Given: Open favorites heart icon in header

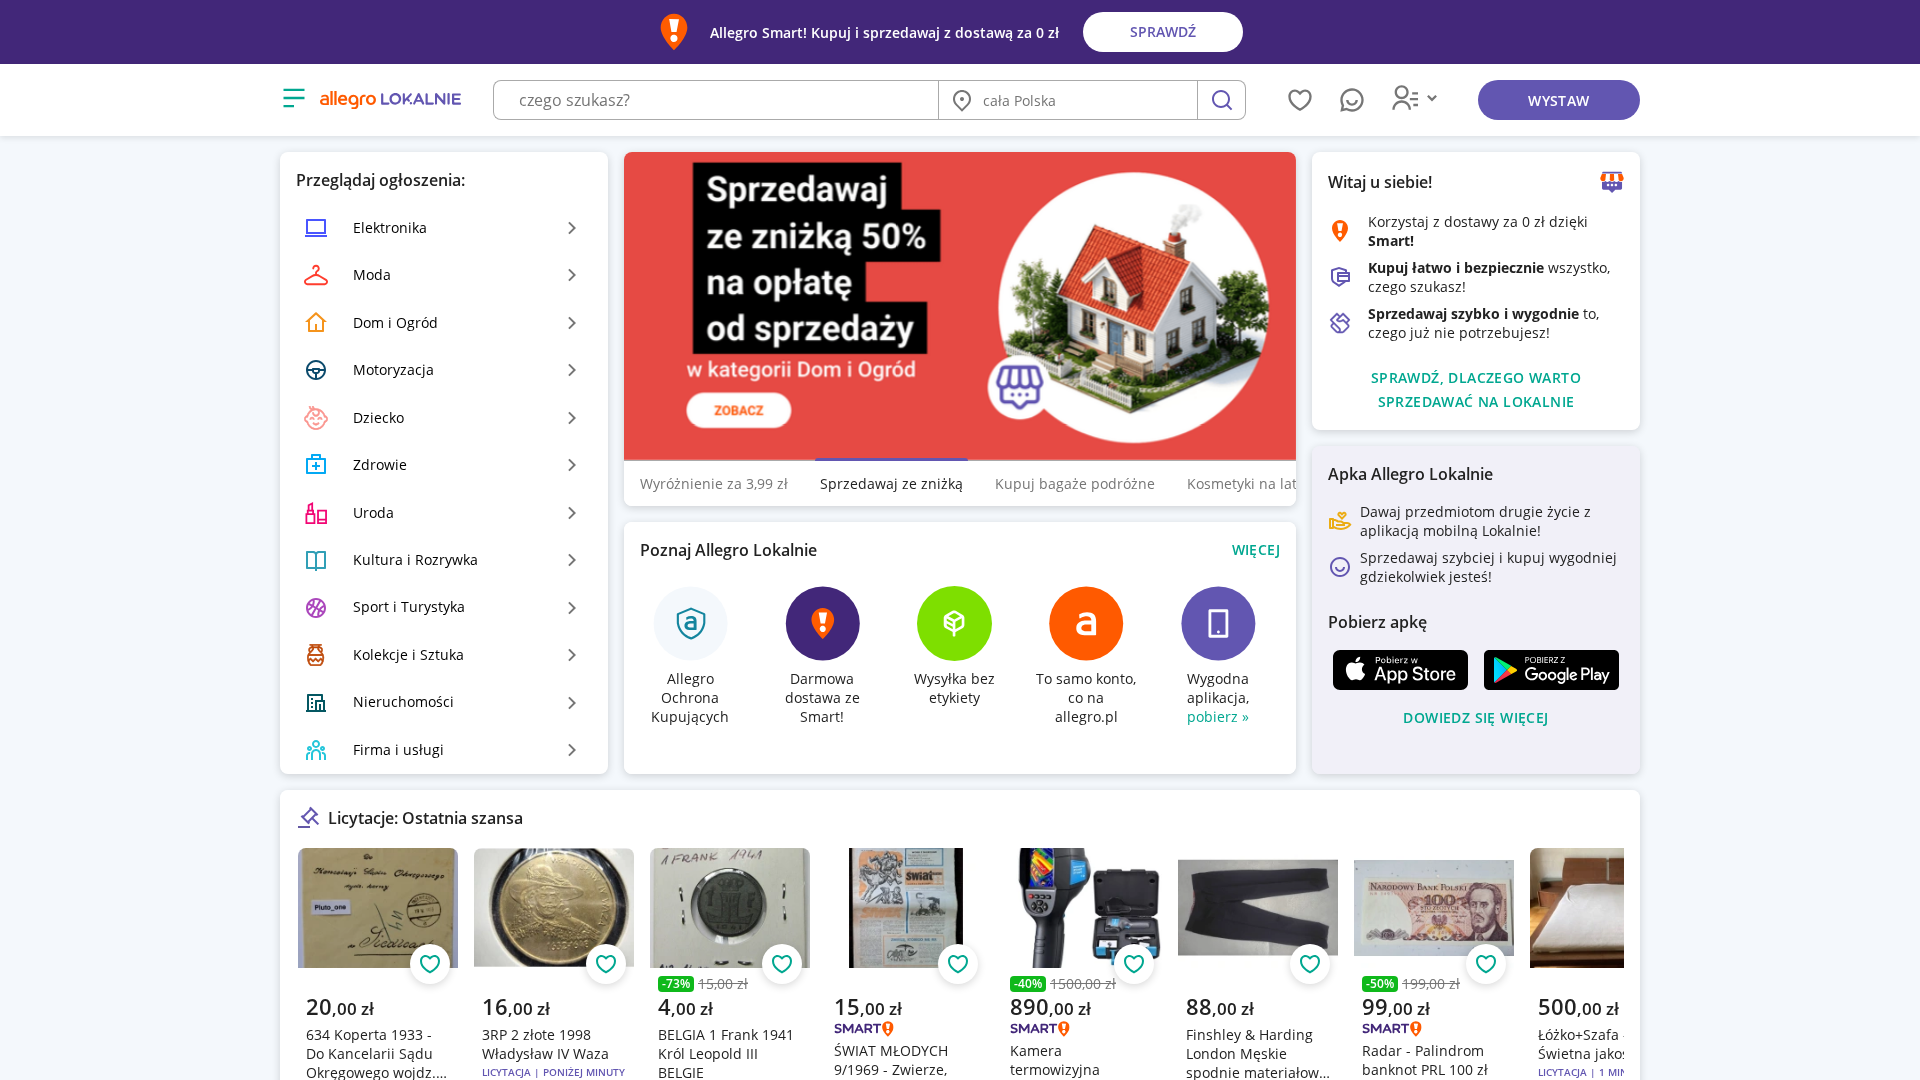Looking at the screenshot, I should pyautogui.click(x=1300, y=100).
